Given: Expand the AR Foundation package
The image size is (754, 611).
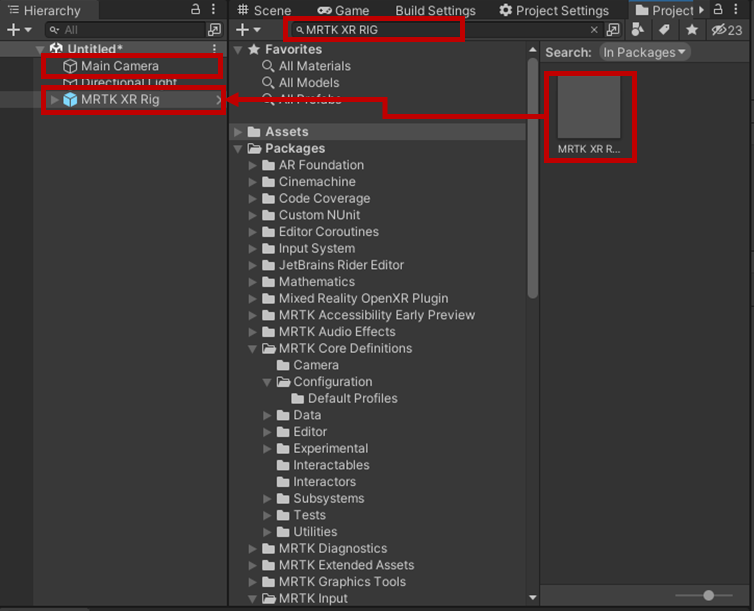Looking at the screenshot, I should pos(252,165).
